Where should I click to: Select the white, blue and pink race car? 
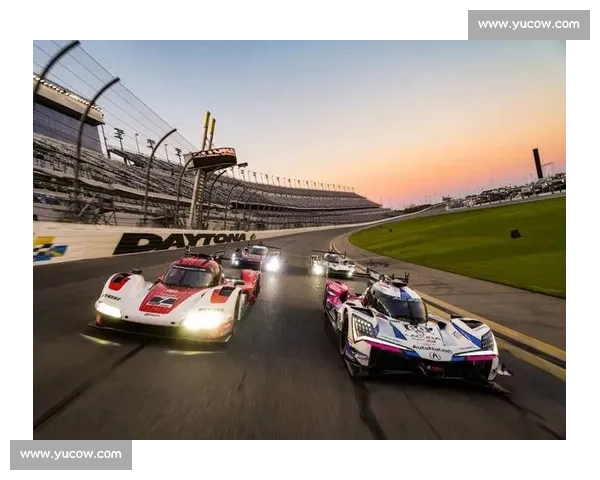click(x=410, y=328)
